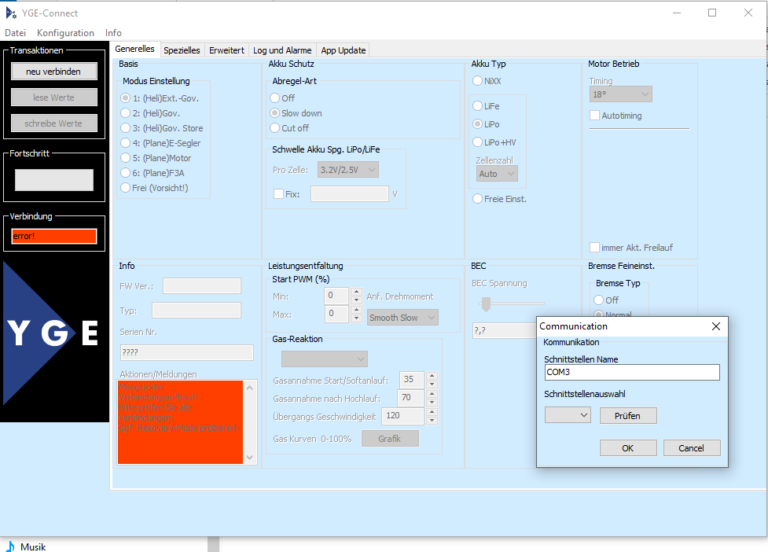Switch to the Spezielles tab
The width and height of the screenshot is (768, 552).
[182, 50]
